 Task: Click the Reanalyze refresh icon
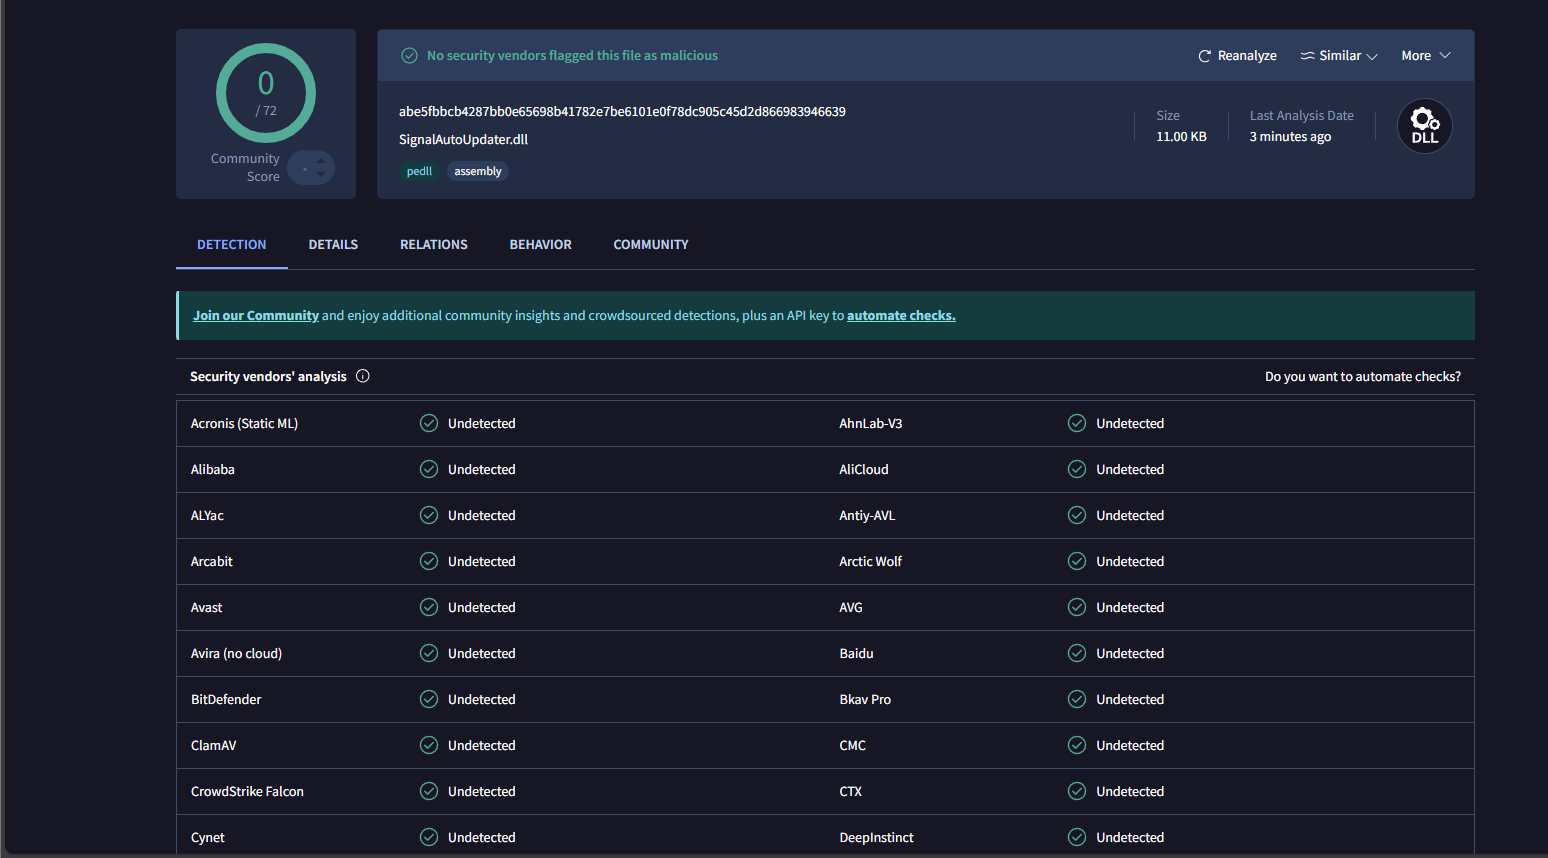[1204, 55]
